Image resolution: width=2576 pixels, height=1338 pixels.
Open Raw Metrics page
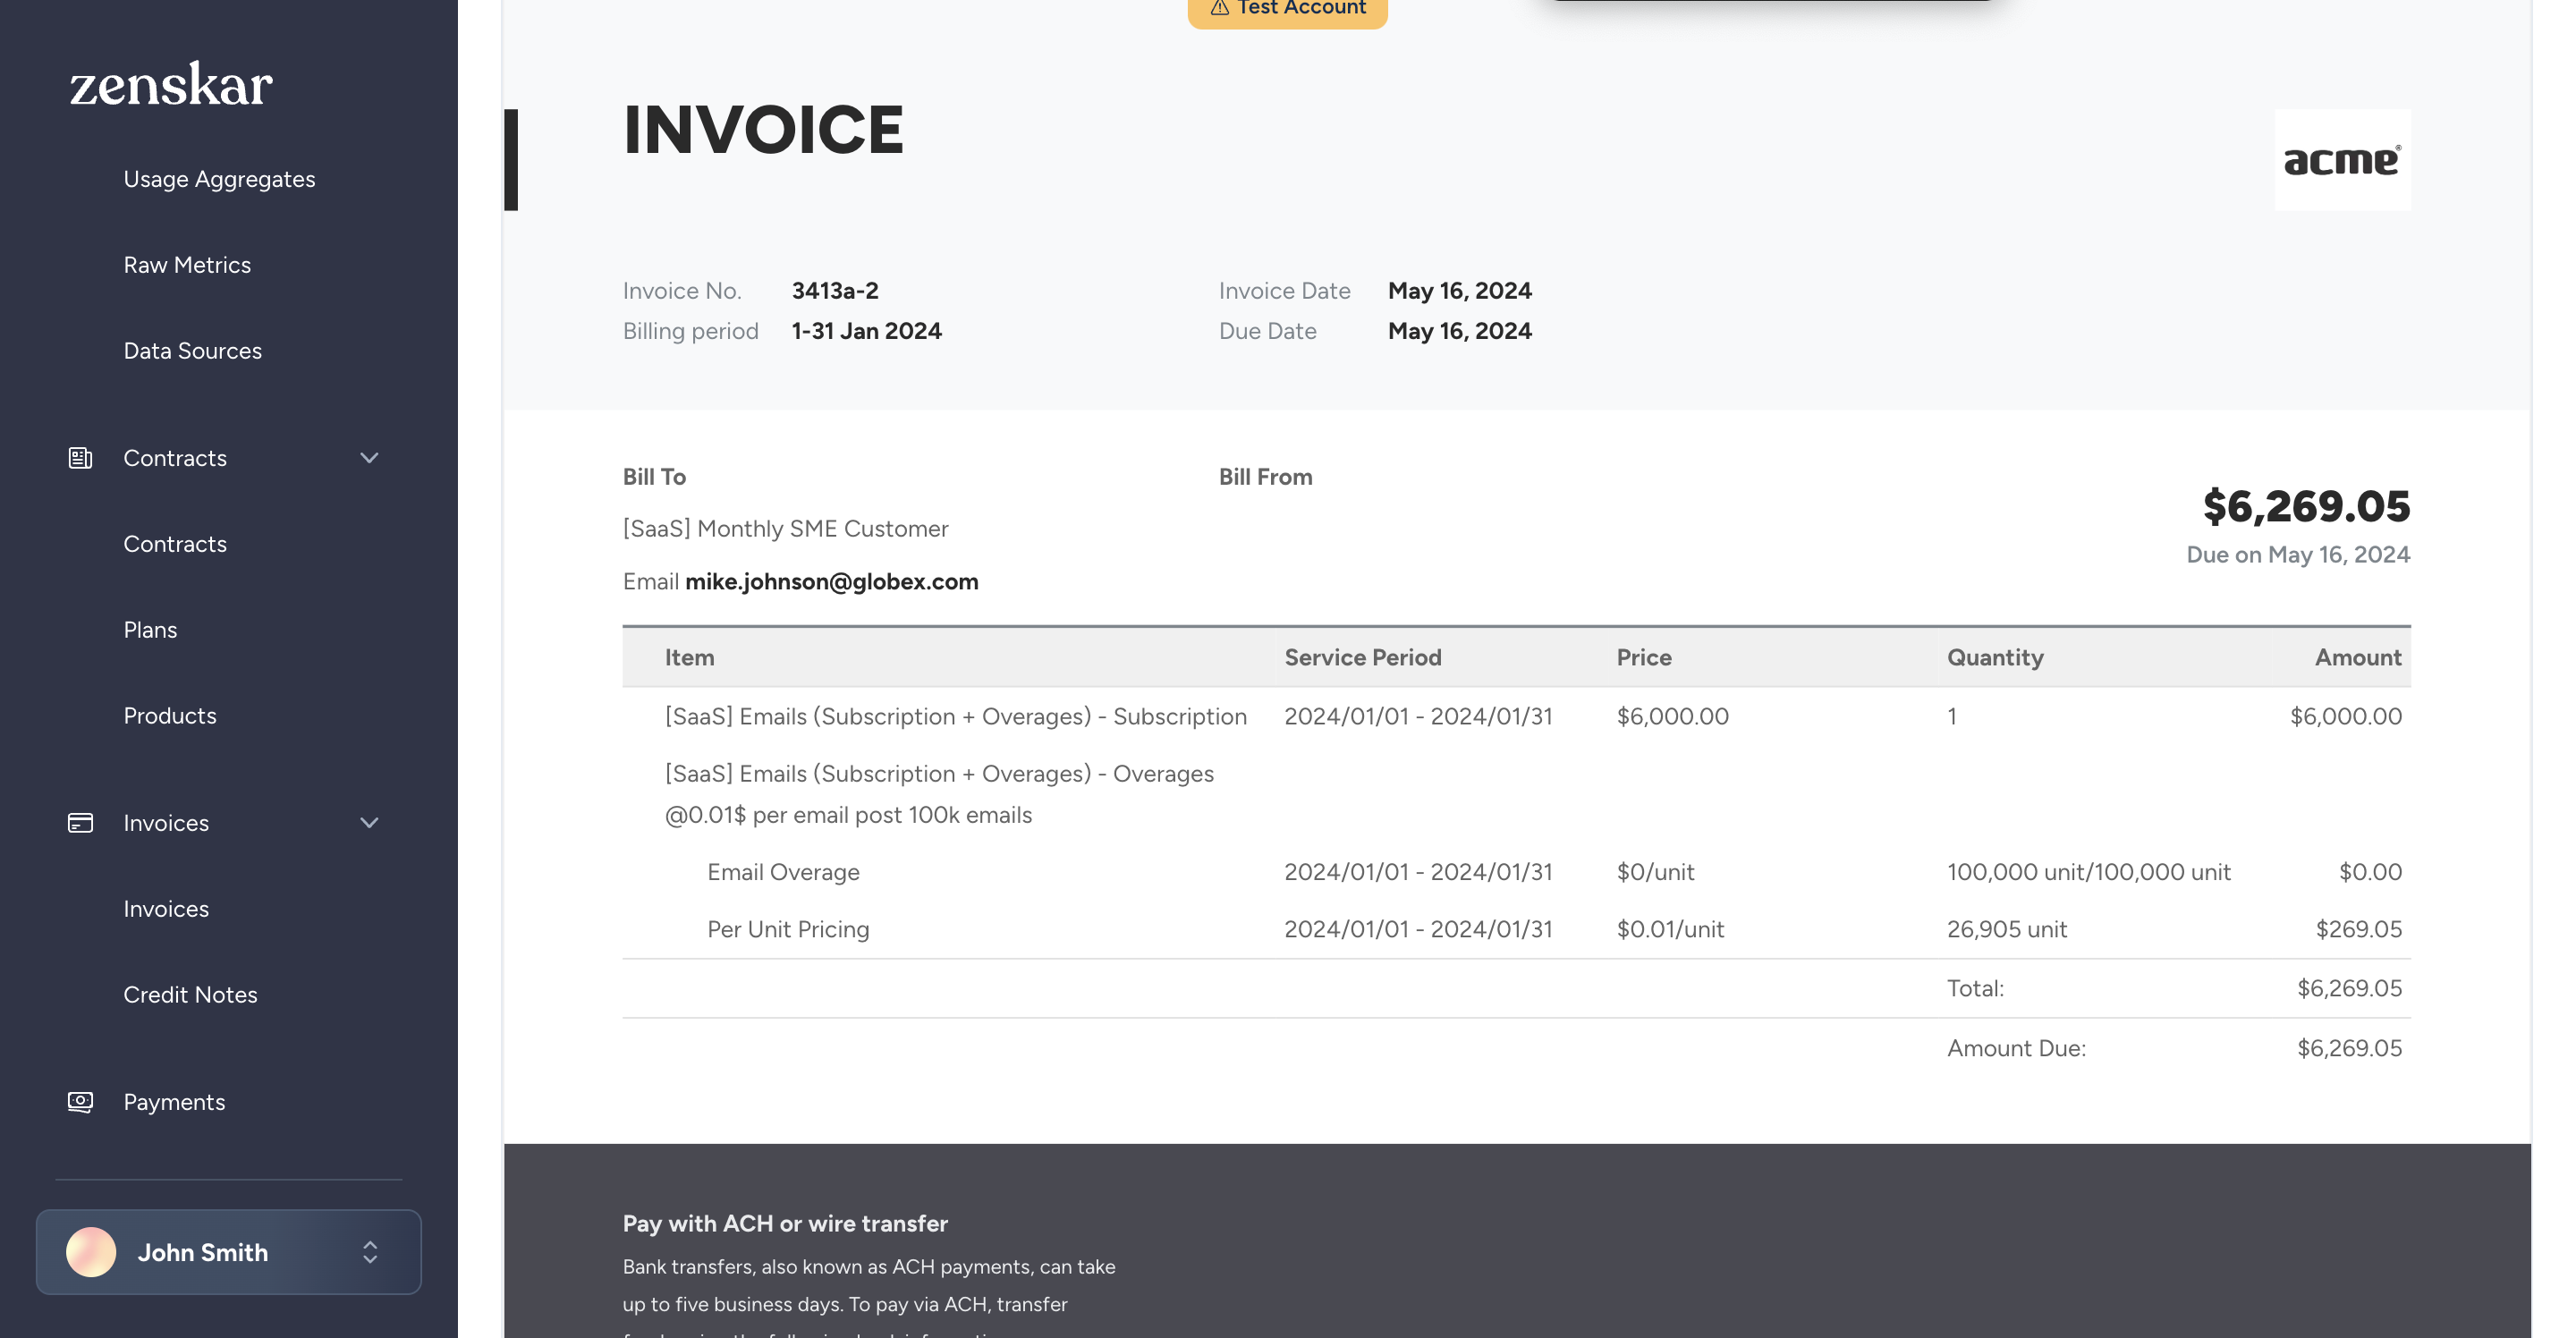point(187,264)
